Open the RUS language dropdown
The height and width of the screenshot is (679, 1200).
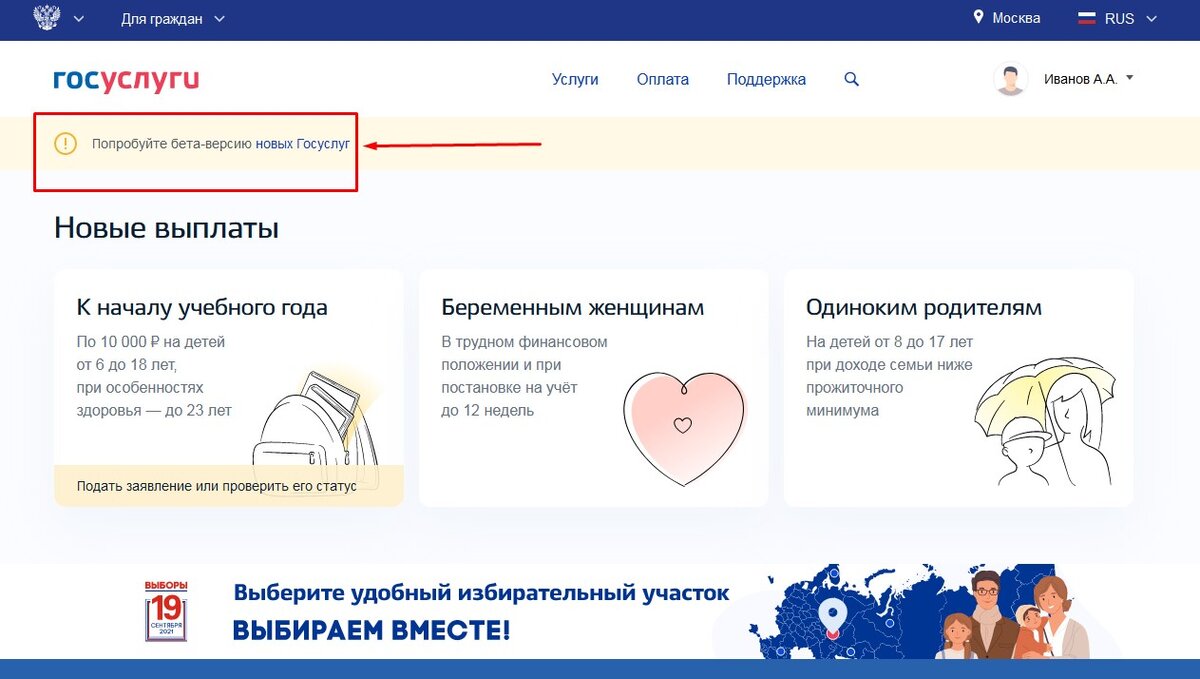(1151, 18)
